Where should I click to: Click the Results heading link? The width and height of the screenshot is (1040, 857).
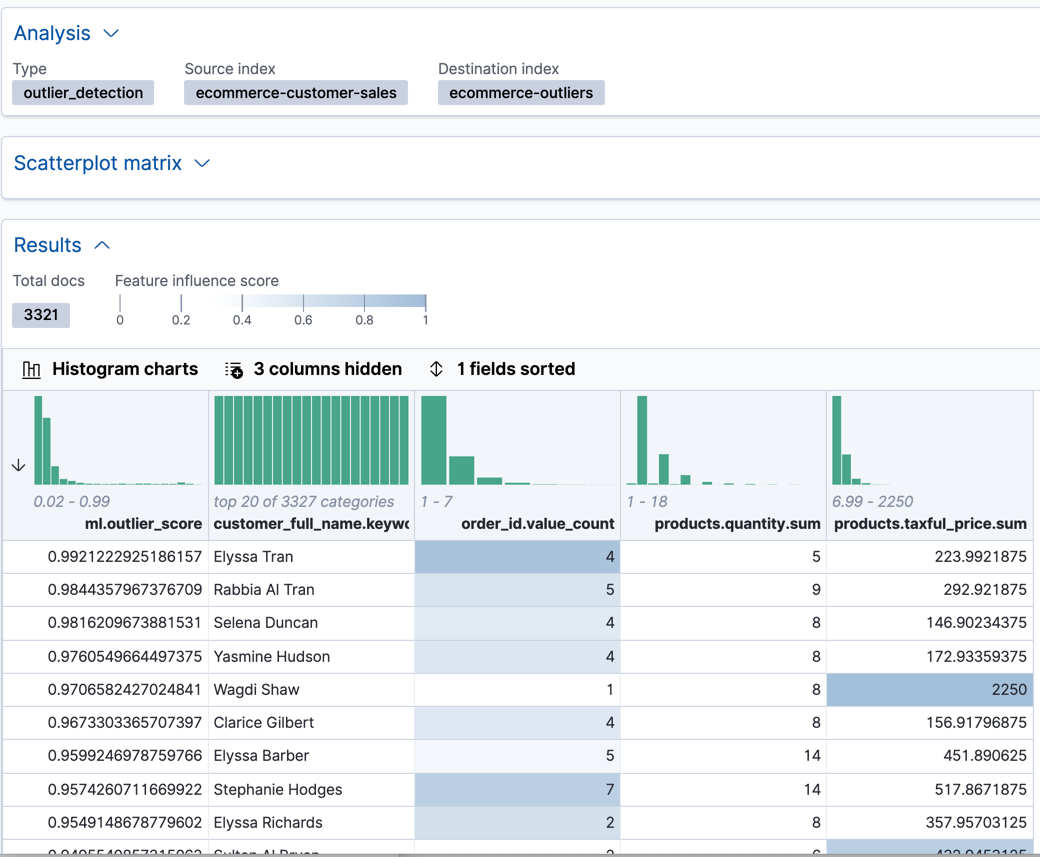[47, 244]
